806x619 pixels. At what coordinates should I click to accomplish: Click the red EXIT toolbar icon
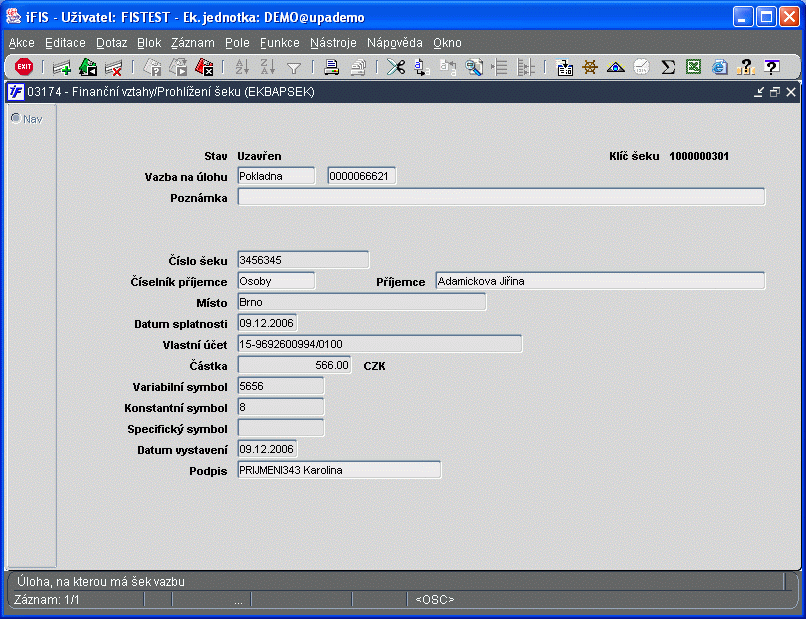point(24,67)
